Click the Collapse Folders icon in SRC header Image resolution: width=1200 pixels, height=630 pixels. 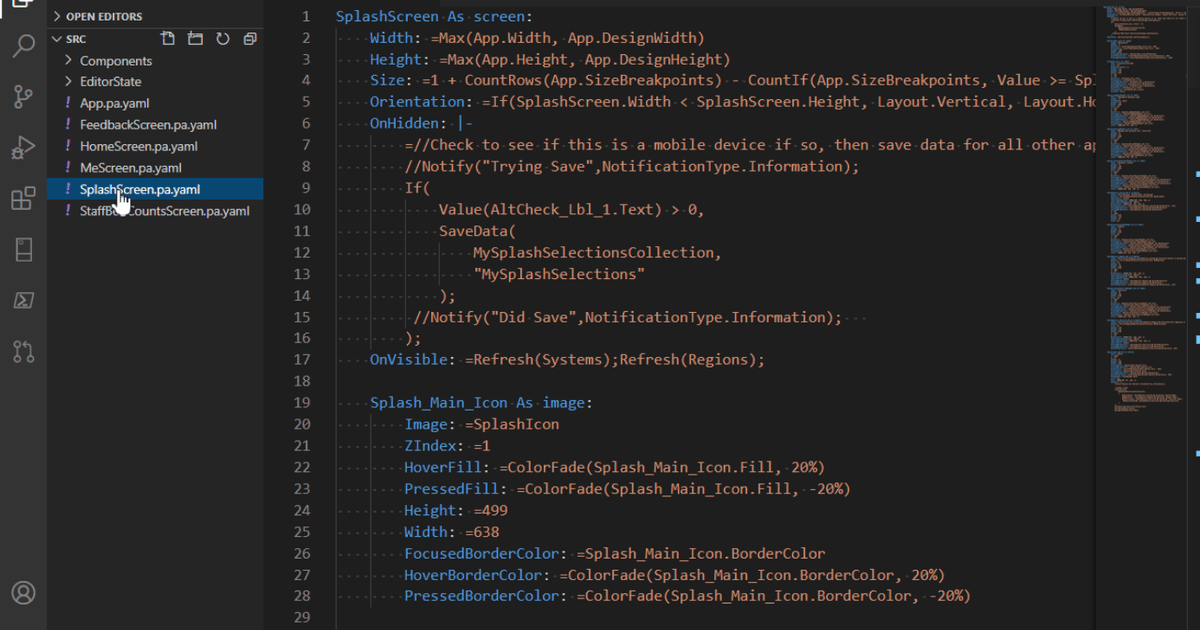[249, 39]
